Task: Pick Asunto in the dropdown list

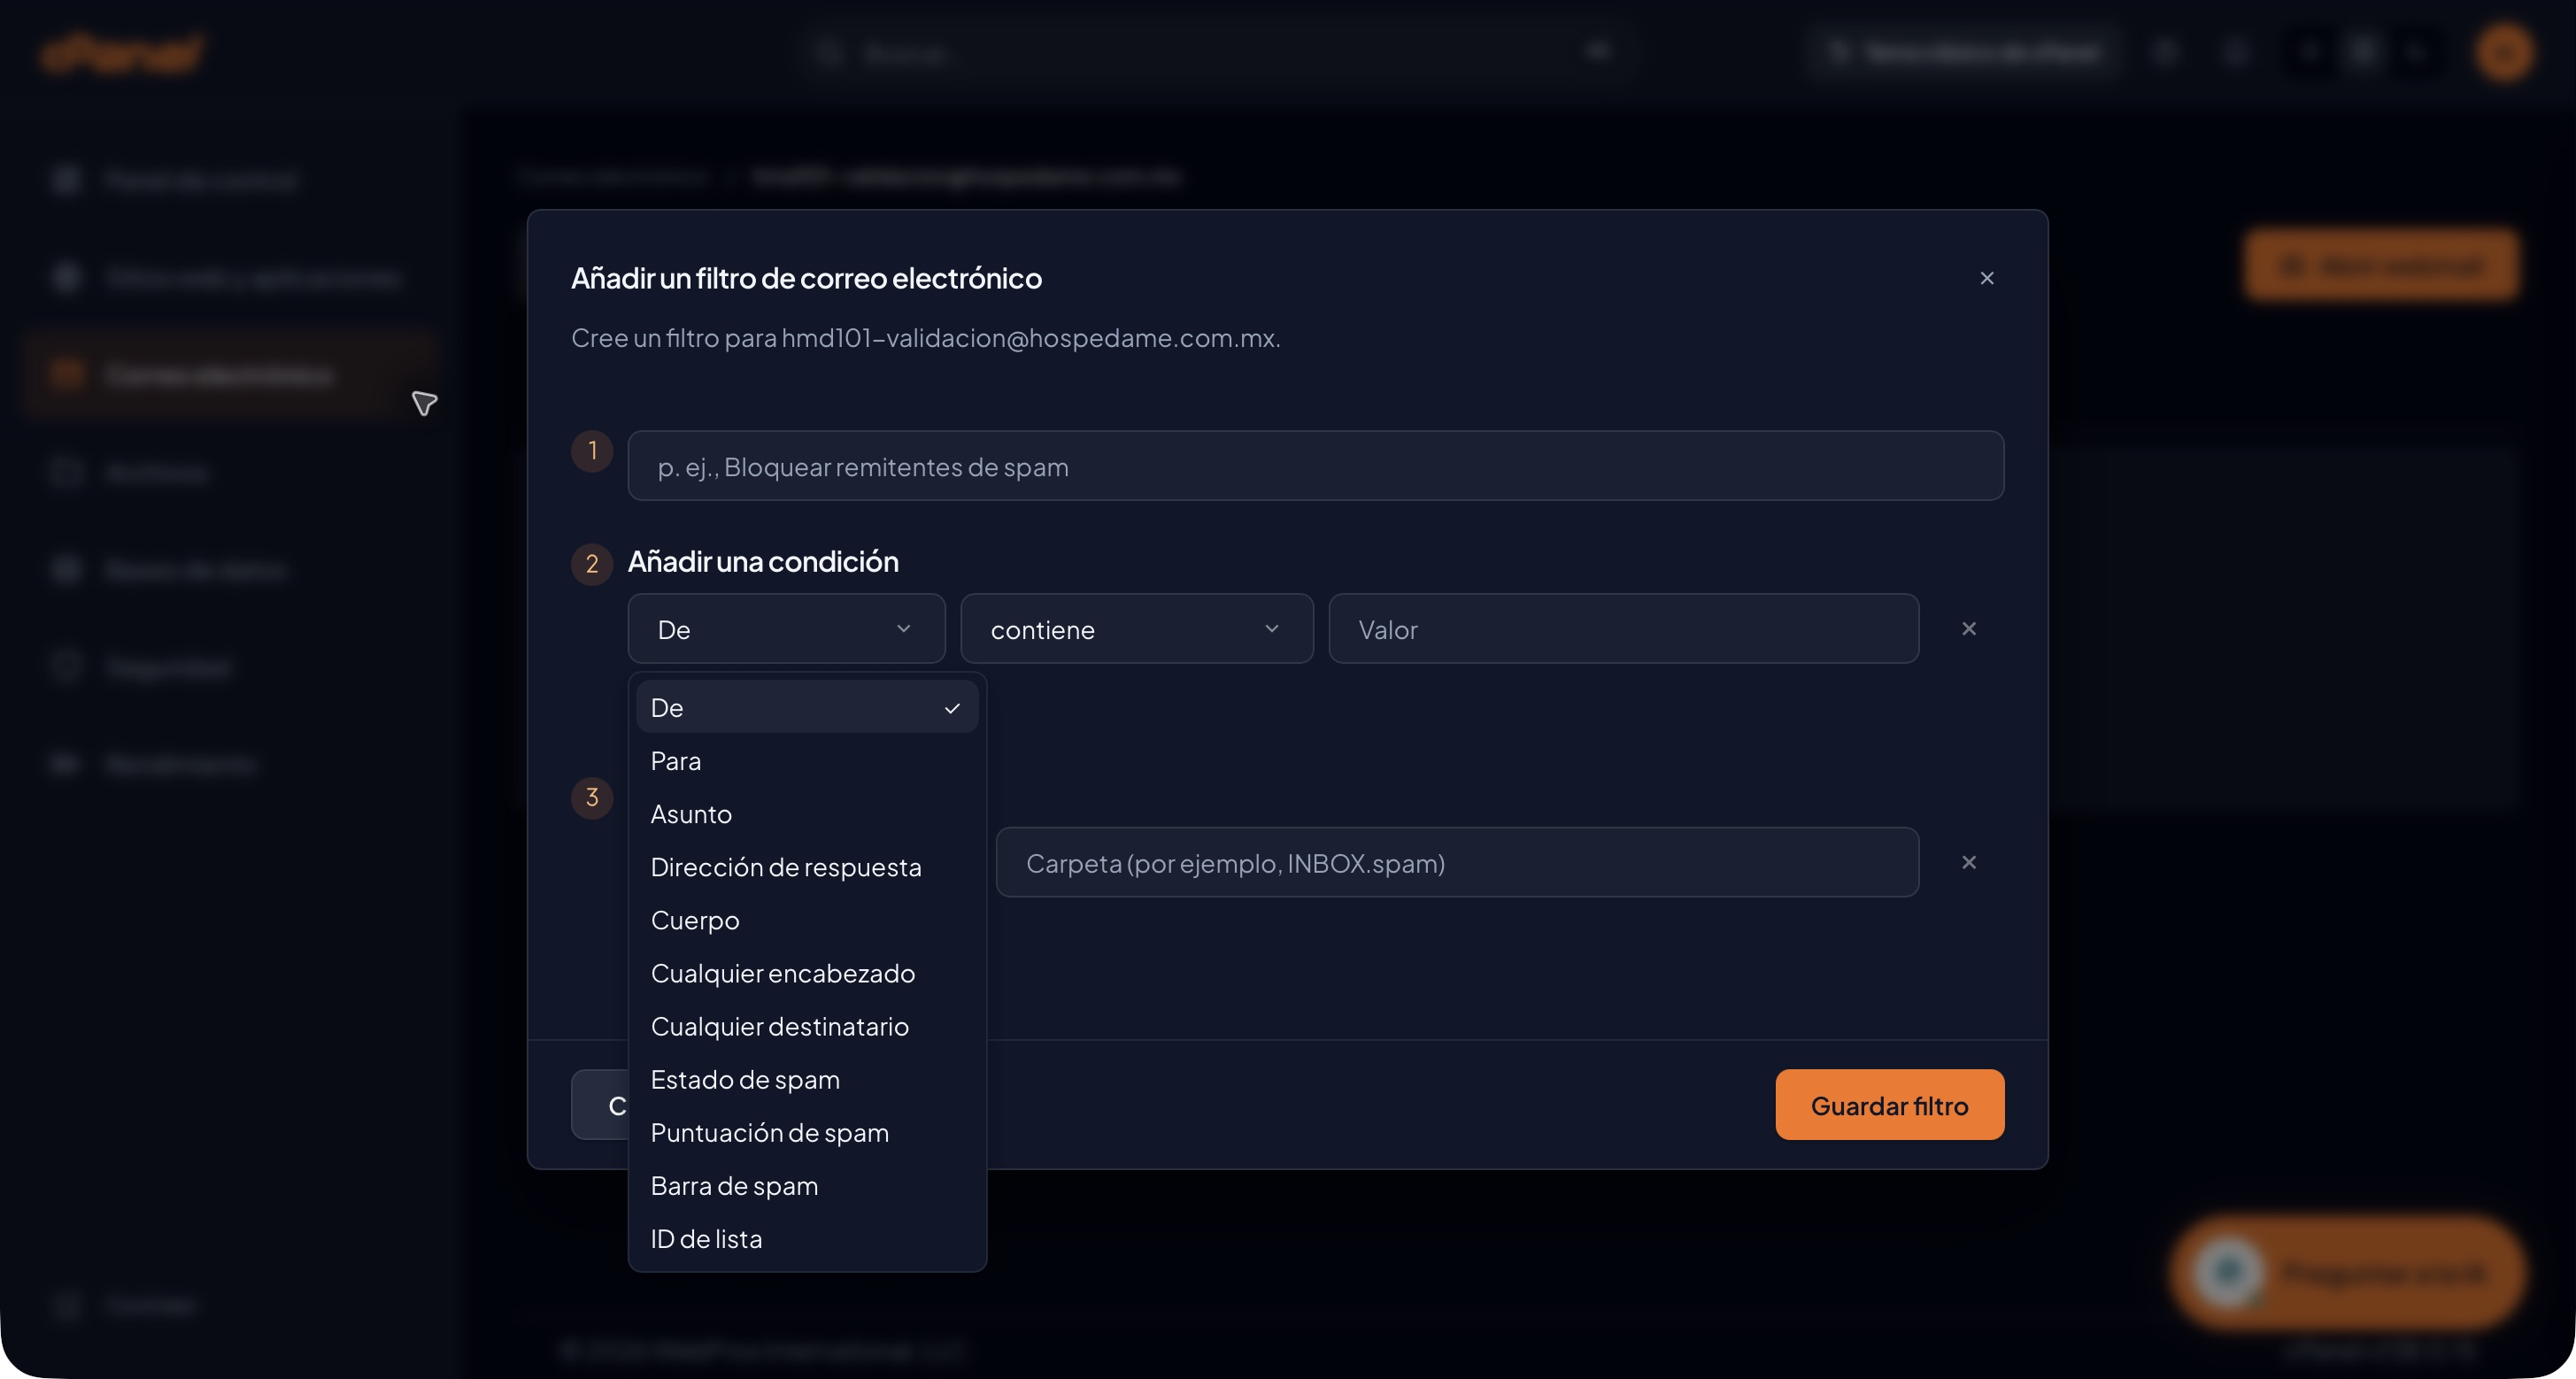Action: [x=807, y=814]
